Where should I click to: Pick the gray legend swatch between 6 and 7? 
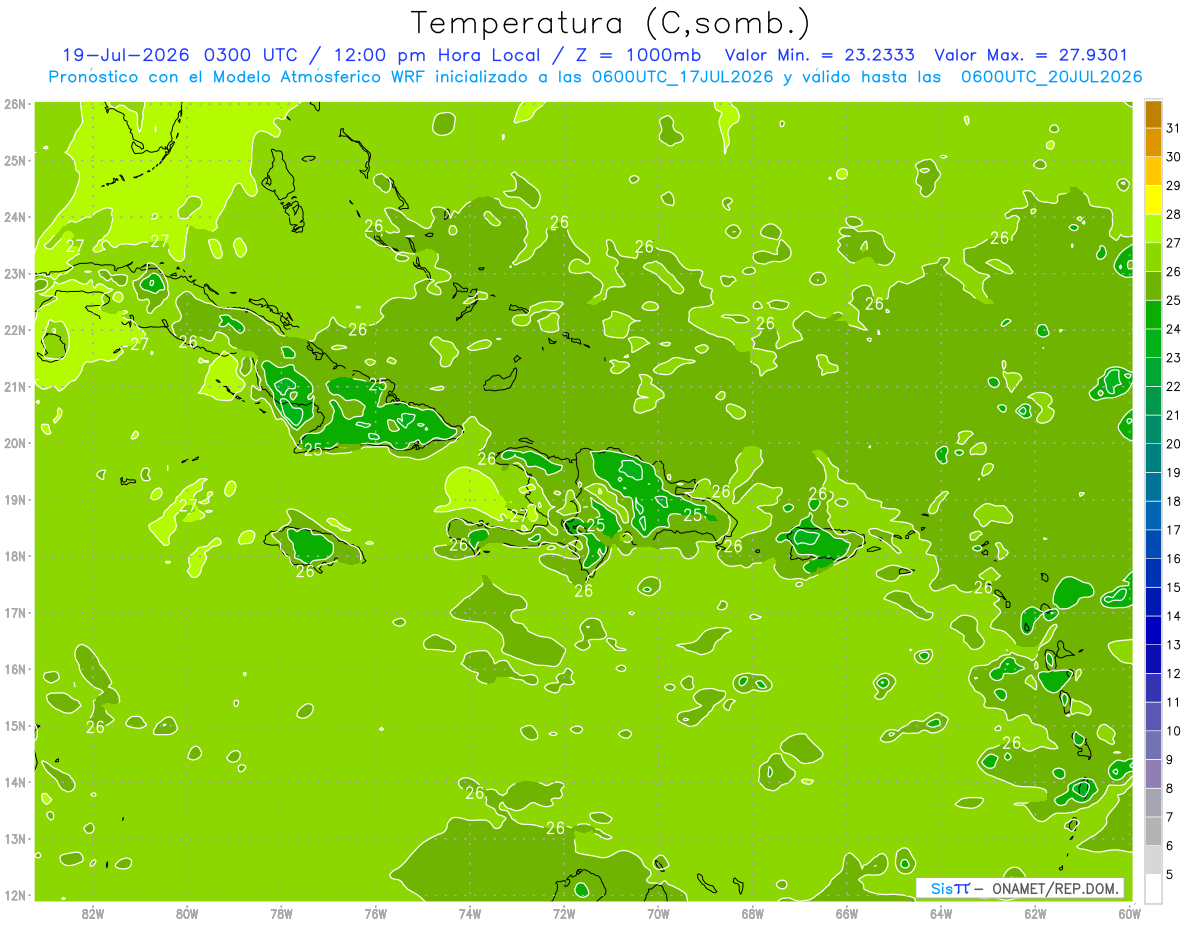(1153, 831)
